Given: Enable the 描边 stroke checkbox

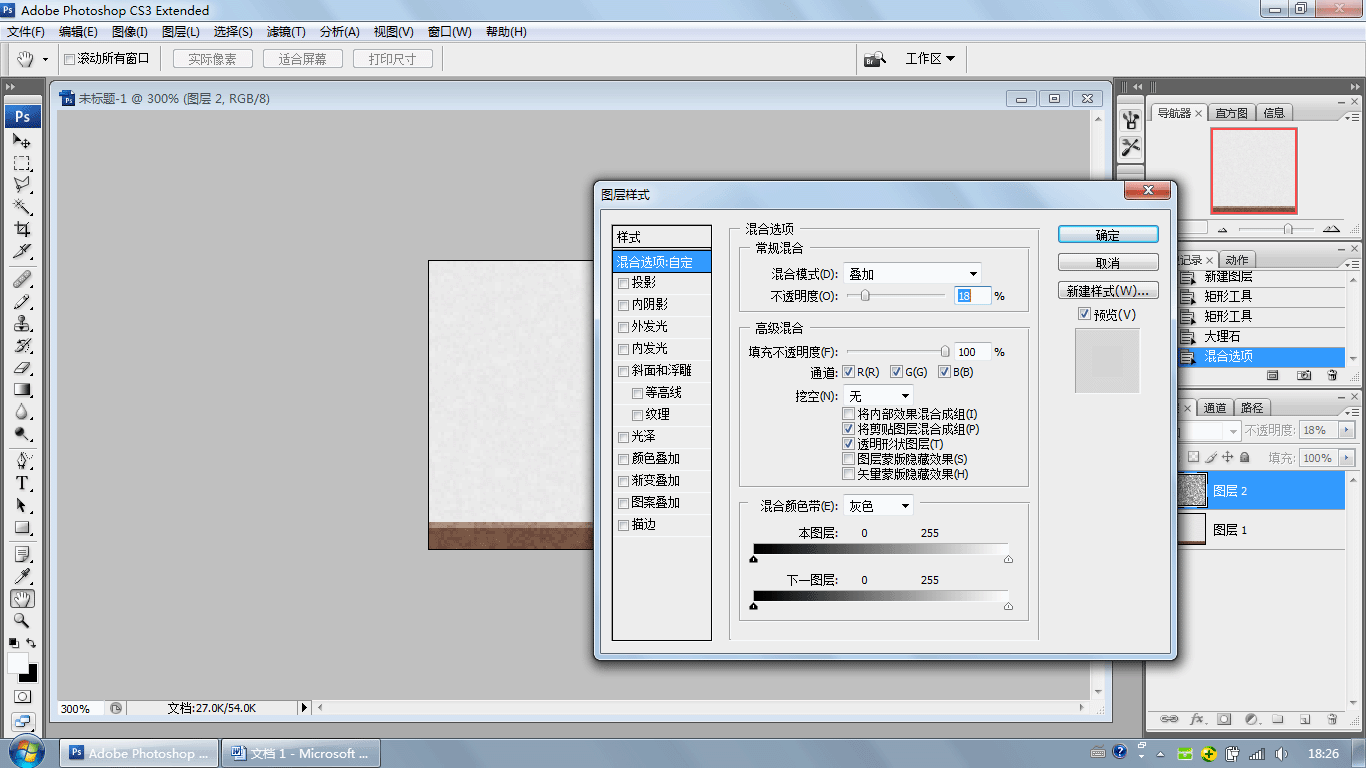Looking at the screenshot, I should click(624, 525).
